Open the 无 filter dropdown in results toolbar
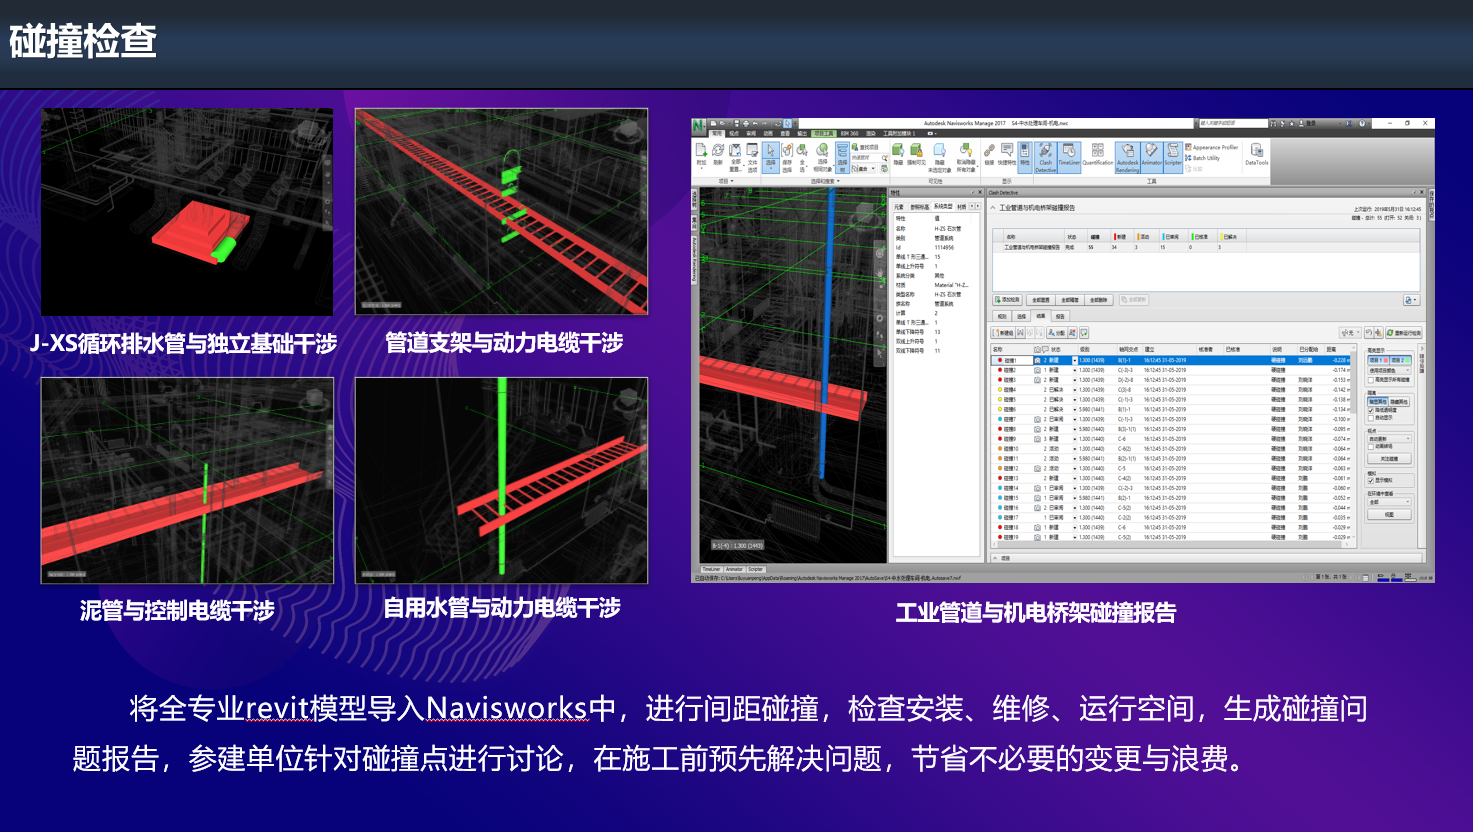 tap(1351, 333)
